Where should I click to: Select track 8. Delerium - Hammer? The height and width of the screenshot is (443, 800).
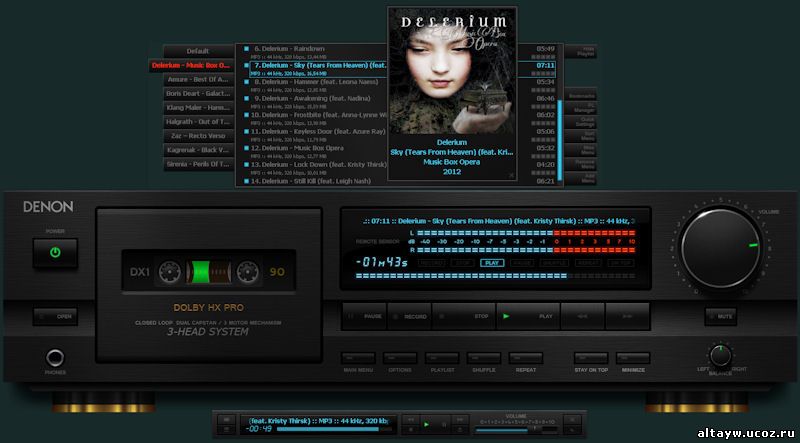point(315,85)
